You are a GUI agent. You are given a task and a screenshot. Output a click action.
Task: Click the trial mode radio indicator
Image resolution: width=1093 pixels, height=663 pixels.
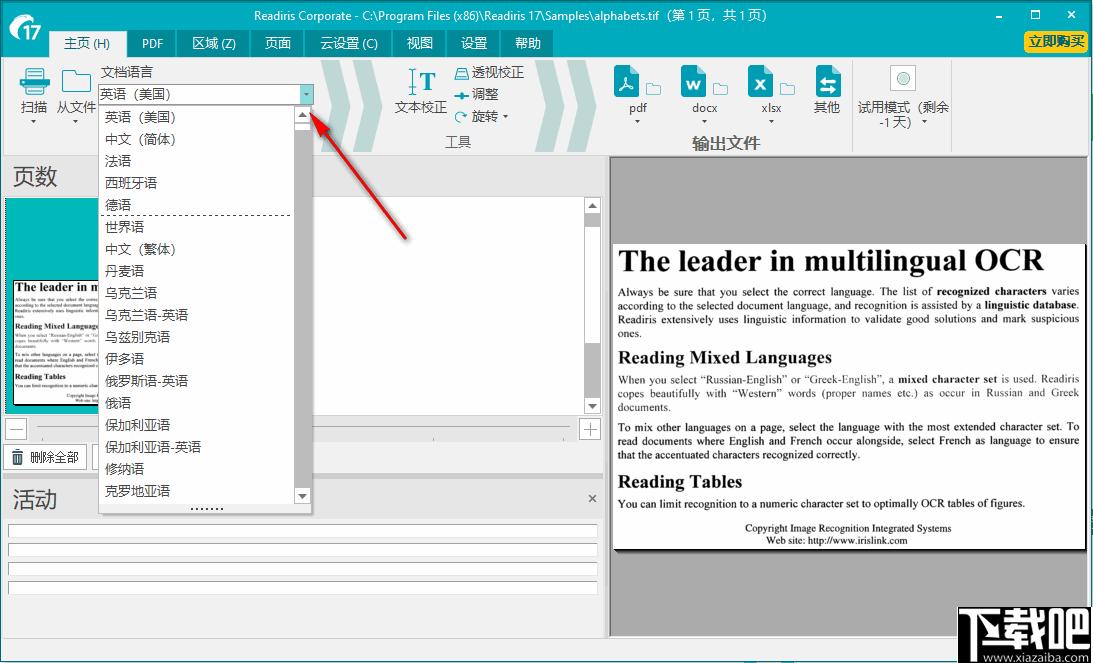[x=903, y=78]
